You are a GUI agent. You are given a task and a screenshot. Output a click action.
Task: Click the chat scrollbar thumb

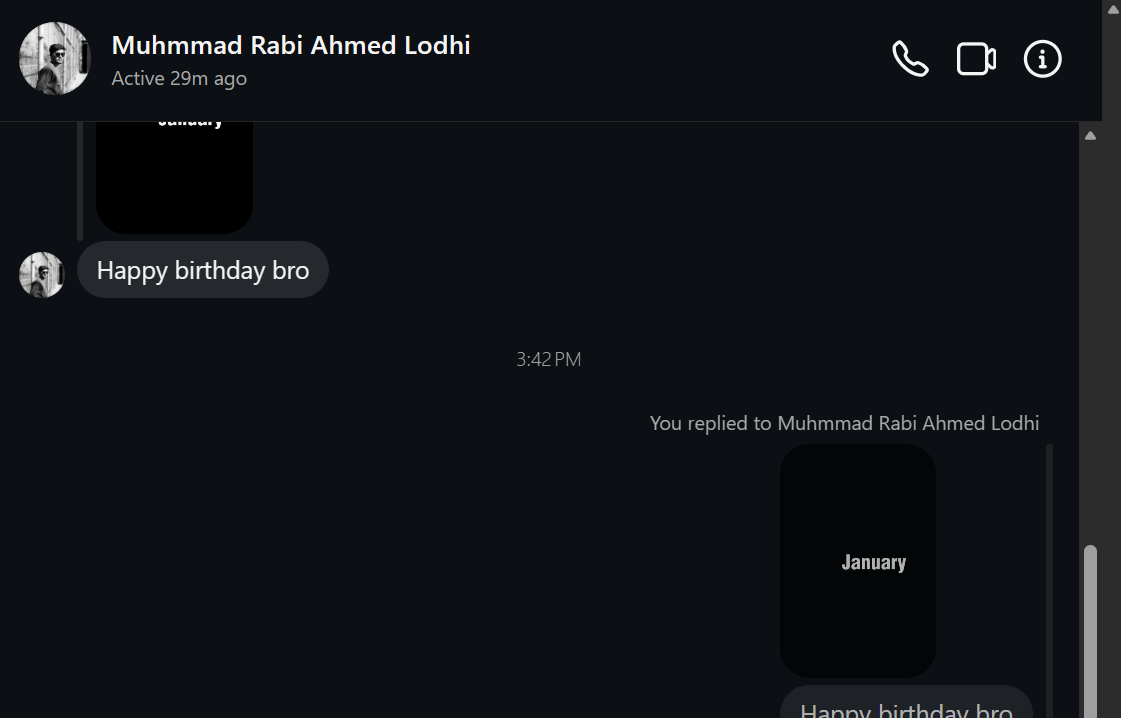1090,630
